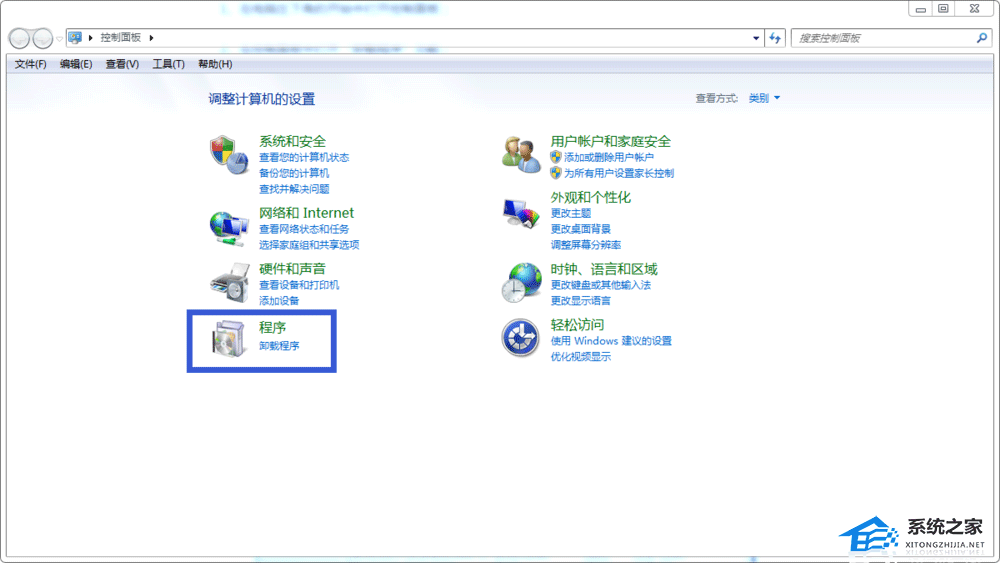Open 硬件和声音 category heading

pos(292,268)
